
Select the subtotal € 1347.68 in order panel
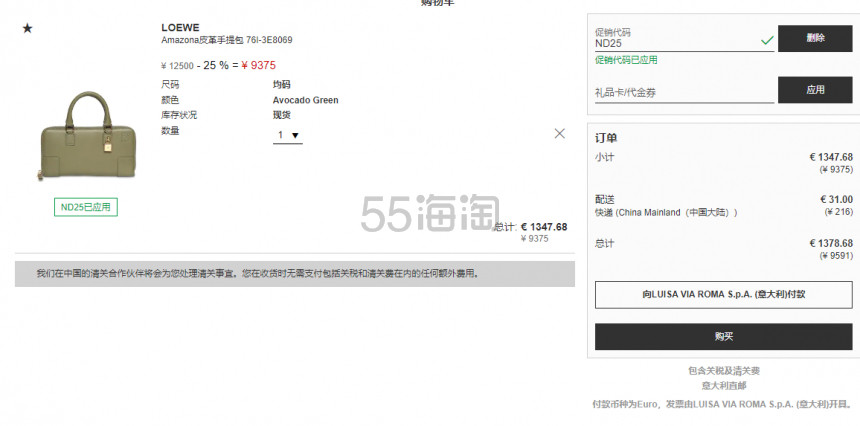tap(831, 157)
